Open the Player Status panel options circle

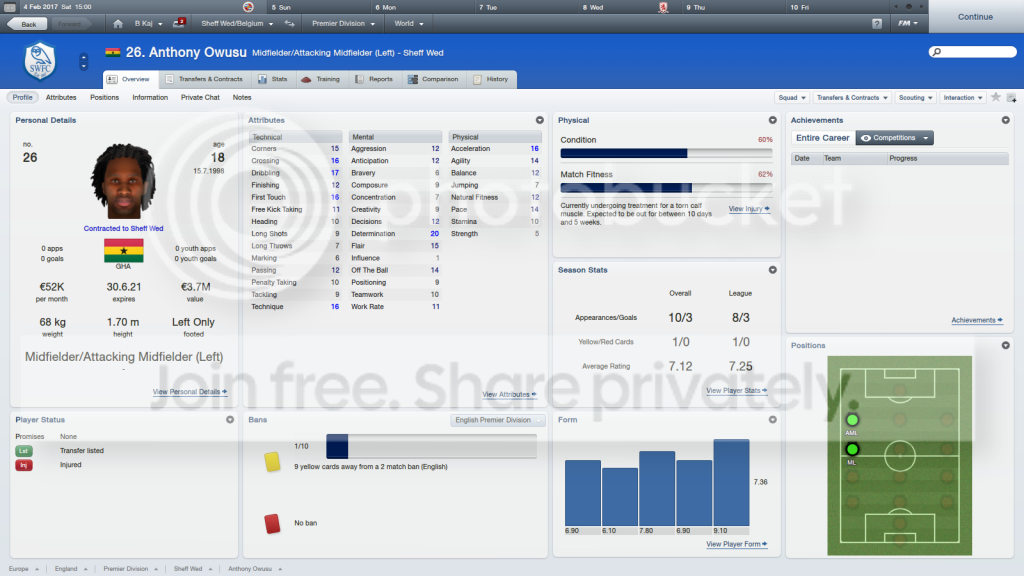(230, 420)
